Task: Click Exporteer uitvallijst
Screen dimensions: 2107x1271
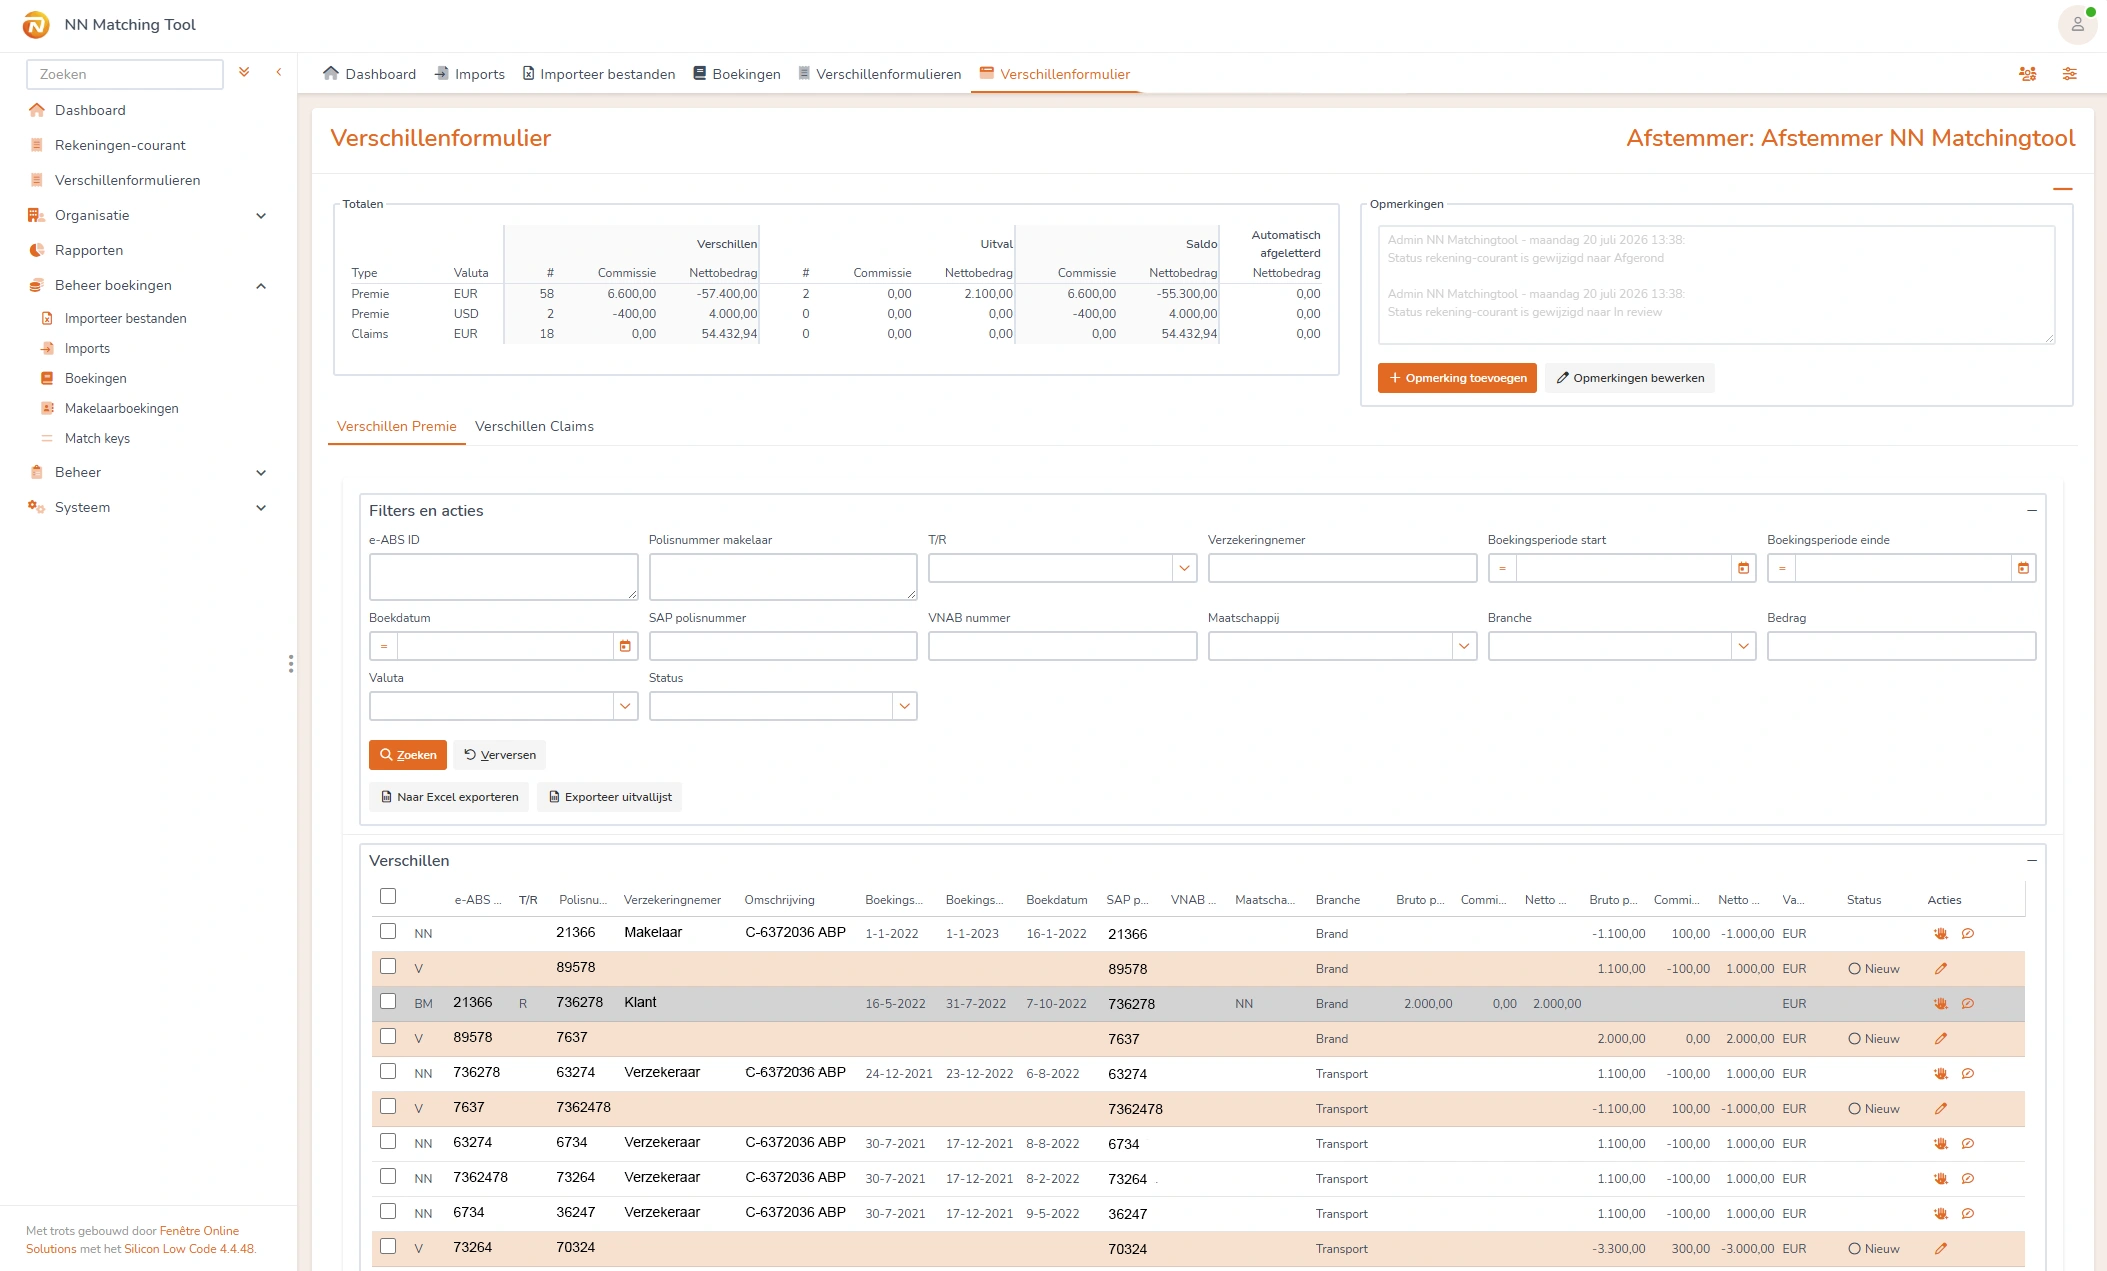Action: 609,797
